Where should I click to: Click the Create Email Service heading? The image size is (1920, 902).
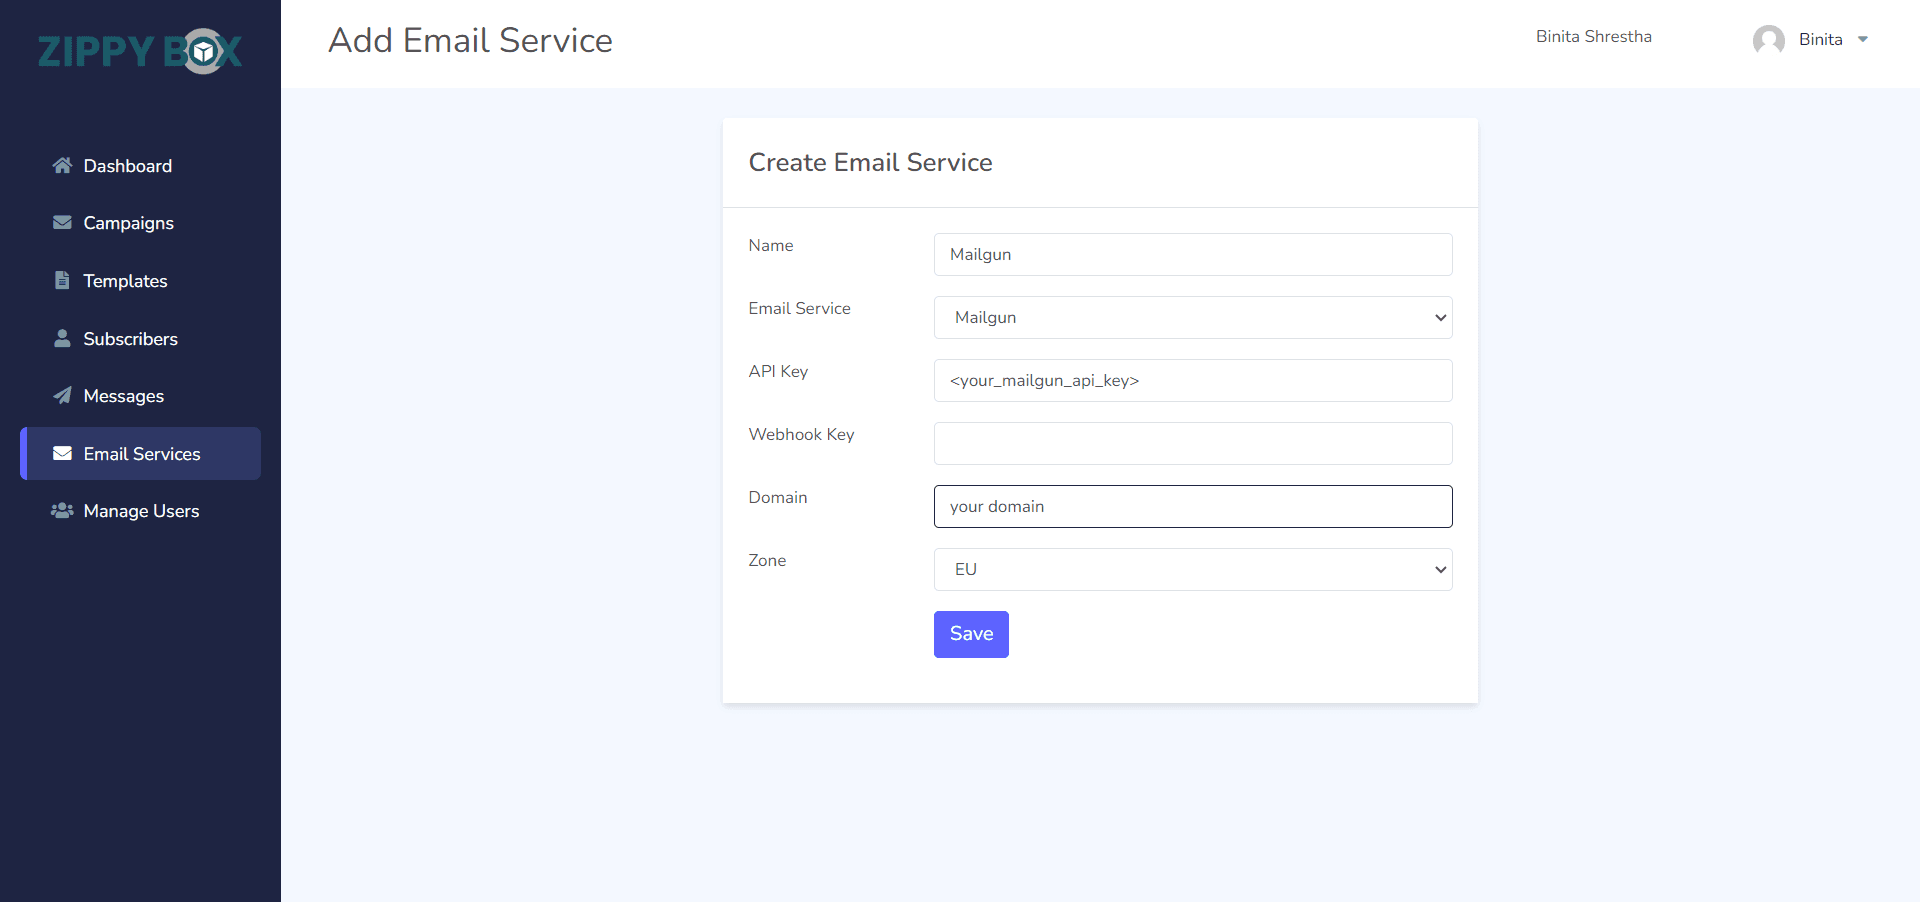tap(870, 162)
